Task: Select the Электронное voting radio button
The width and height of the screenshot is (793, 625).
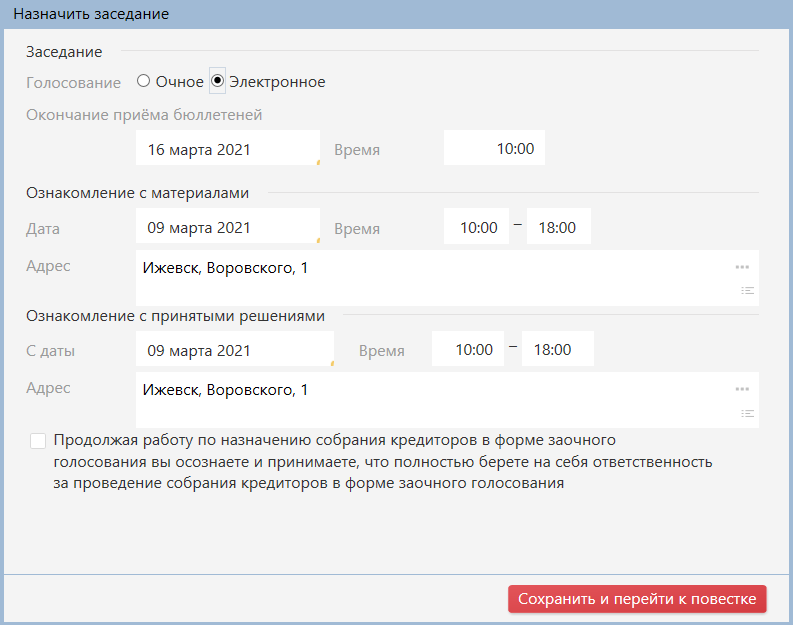Action: point(217,81)
